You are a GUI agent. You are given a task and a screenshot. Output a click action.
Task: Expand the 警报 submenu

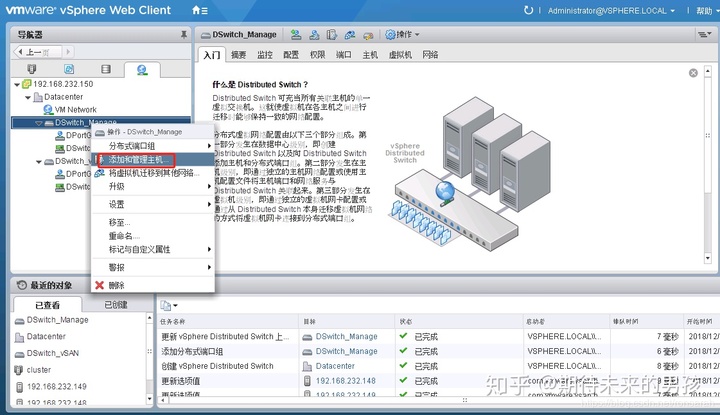click(x=153, y=267)
